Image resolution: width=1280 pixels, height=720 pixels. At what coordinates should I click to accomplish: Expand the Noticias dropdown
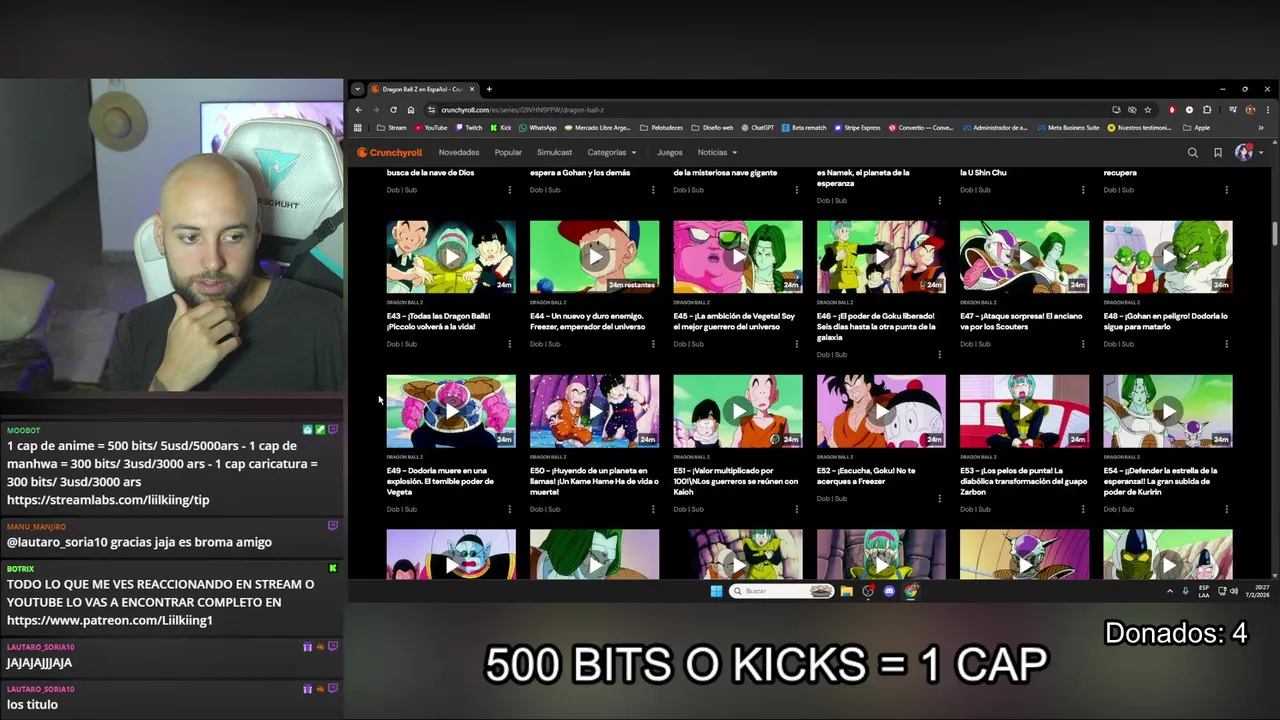click(717, 153)
